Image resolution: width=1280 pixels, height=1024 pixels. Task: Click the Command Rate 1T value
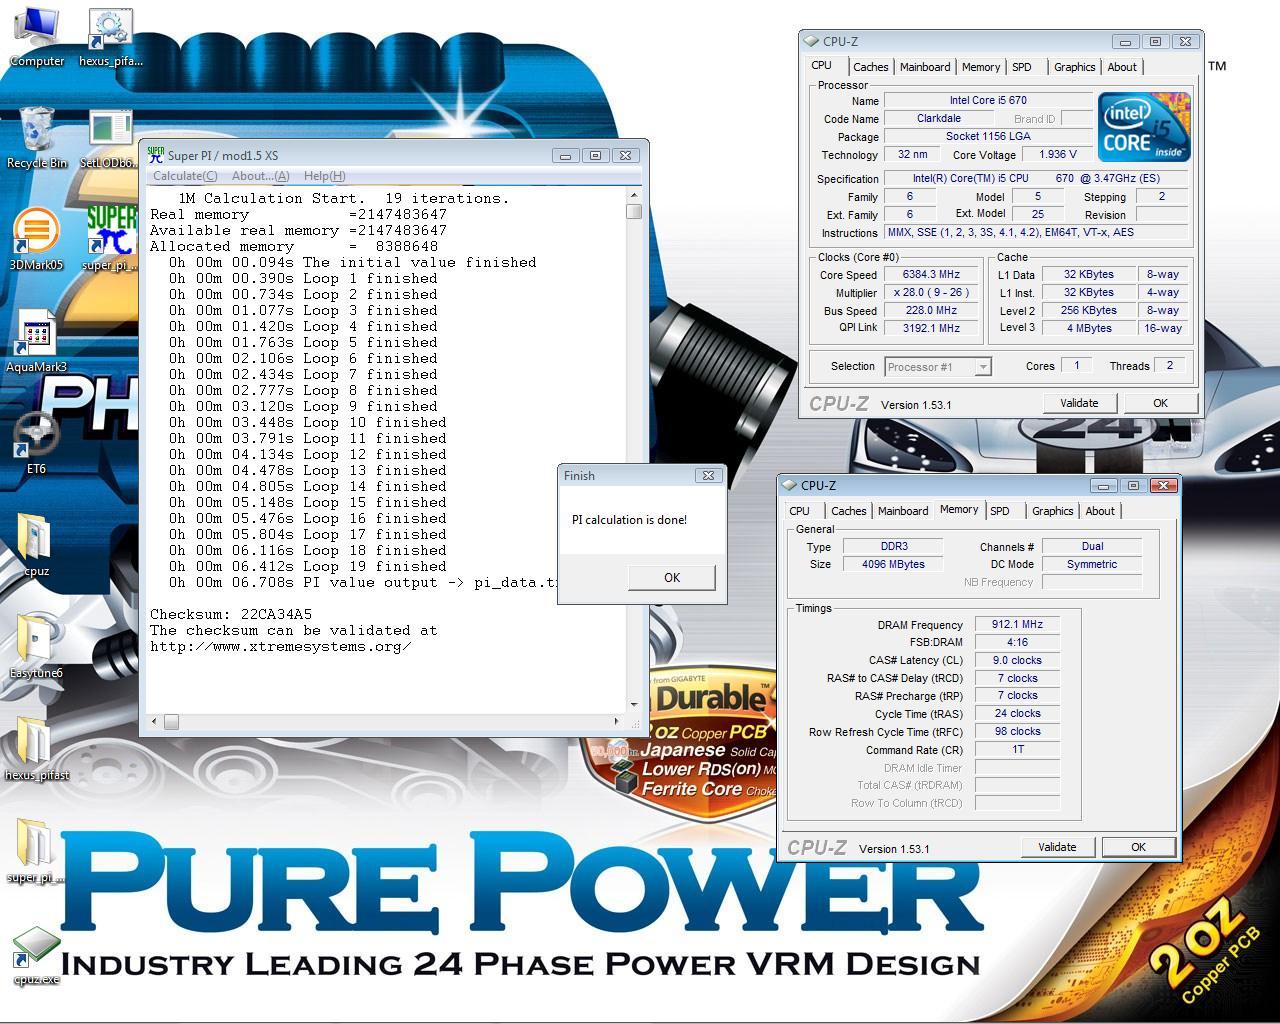point(1017,749)
